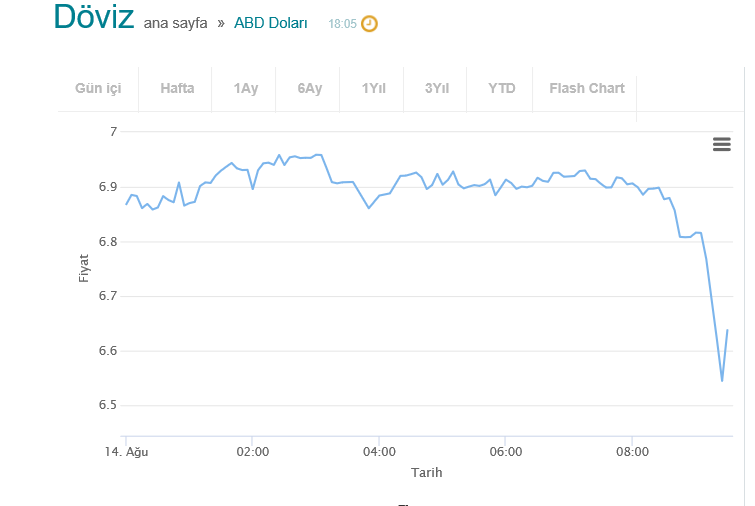Image resolution: width=755 pixels, height=506 pixels.
Task: Click the lowest dip point on the chart line
Action: coord(721,381)
